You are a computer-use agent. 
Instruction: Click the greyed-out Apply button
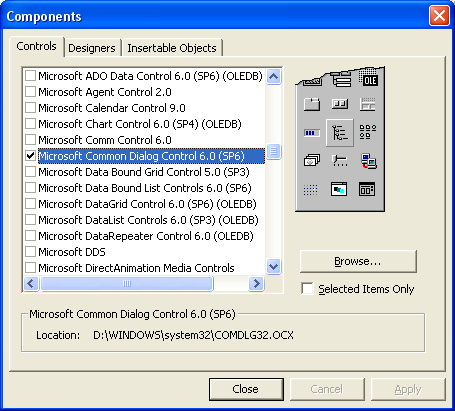coord(408,389)
